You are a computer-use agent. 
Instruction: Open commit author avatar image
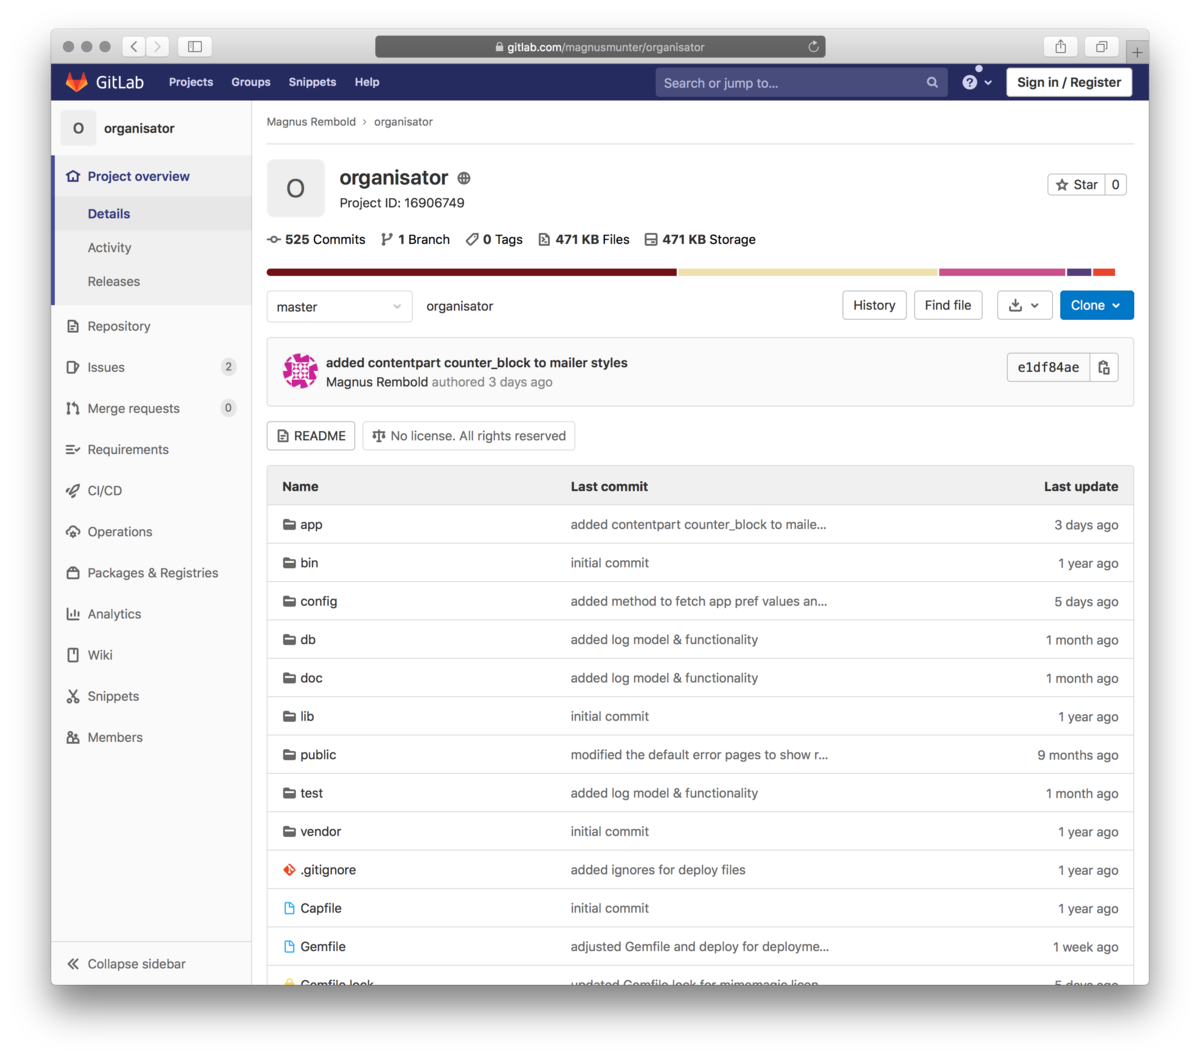coord(300,371)
